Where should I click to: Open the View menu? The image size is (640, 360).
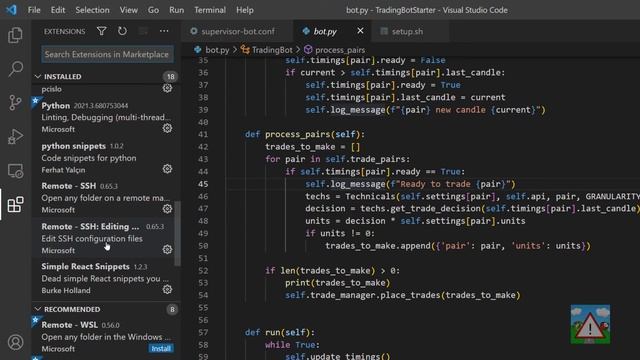coord(129,10)
